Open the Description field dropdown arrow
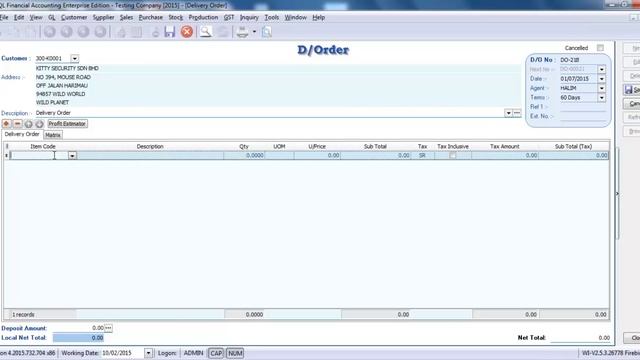The image size is (640, 360). tap(508, 113)
